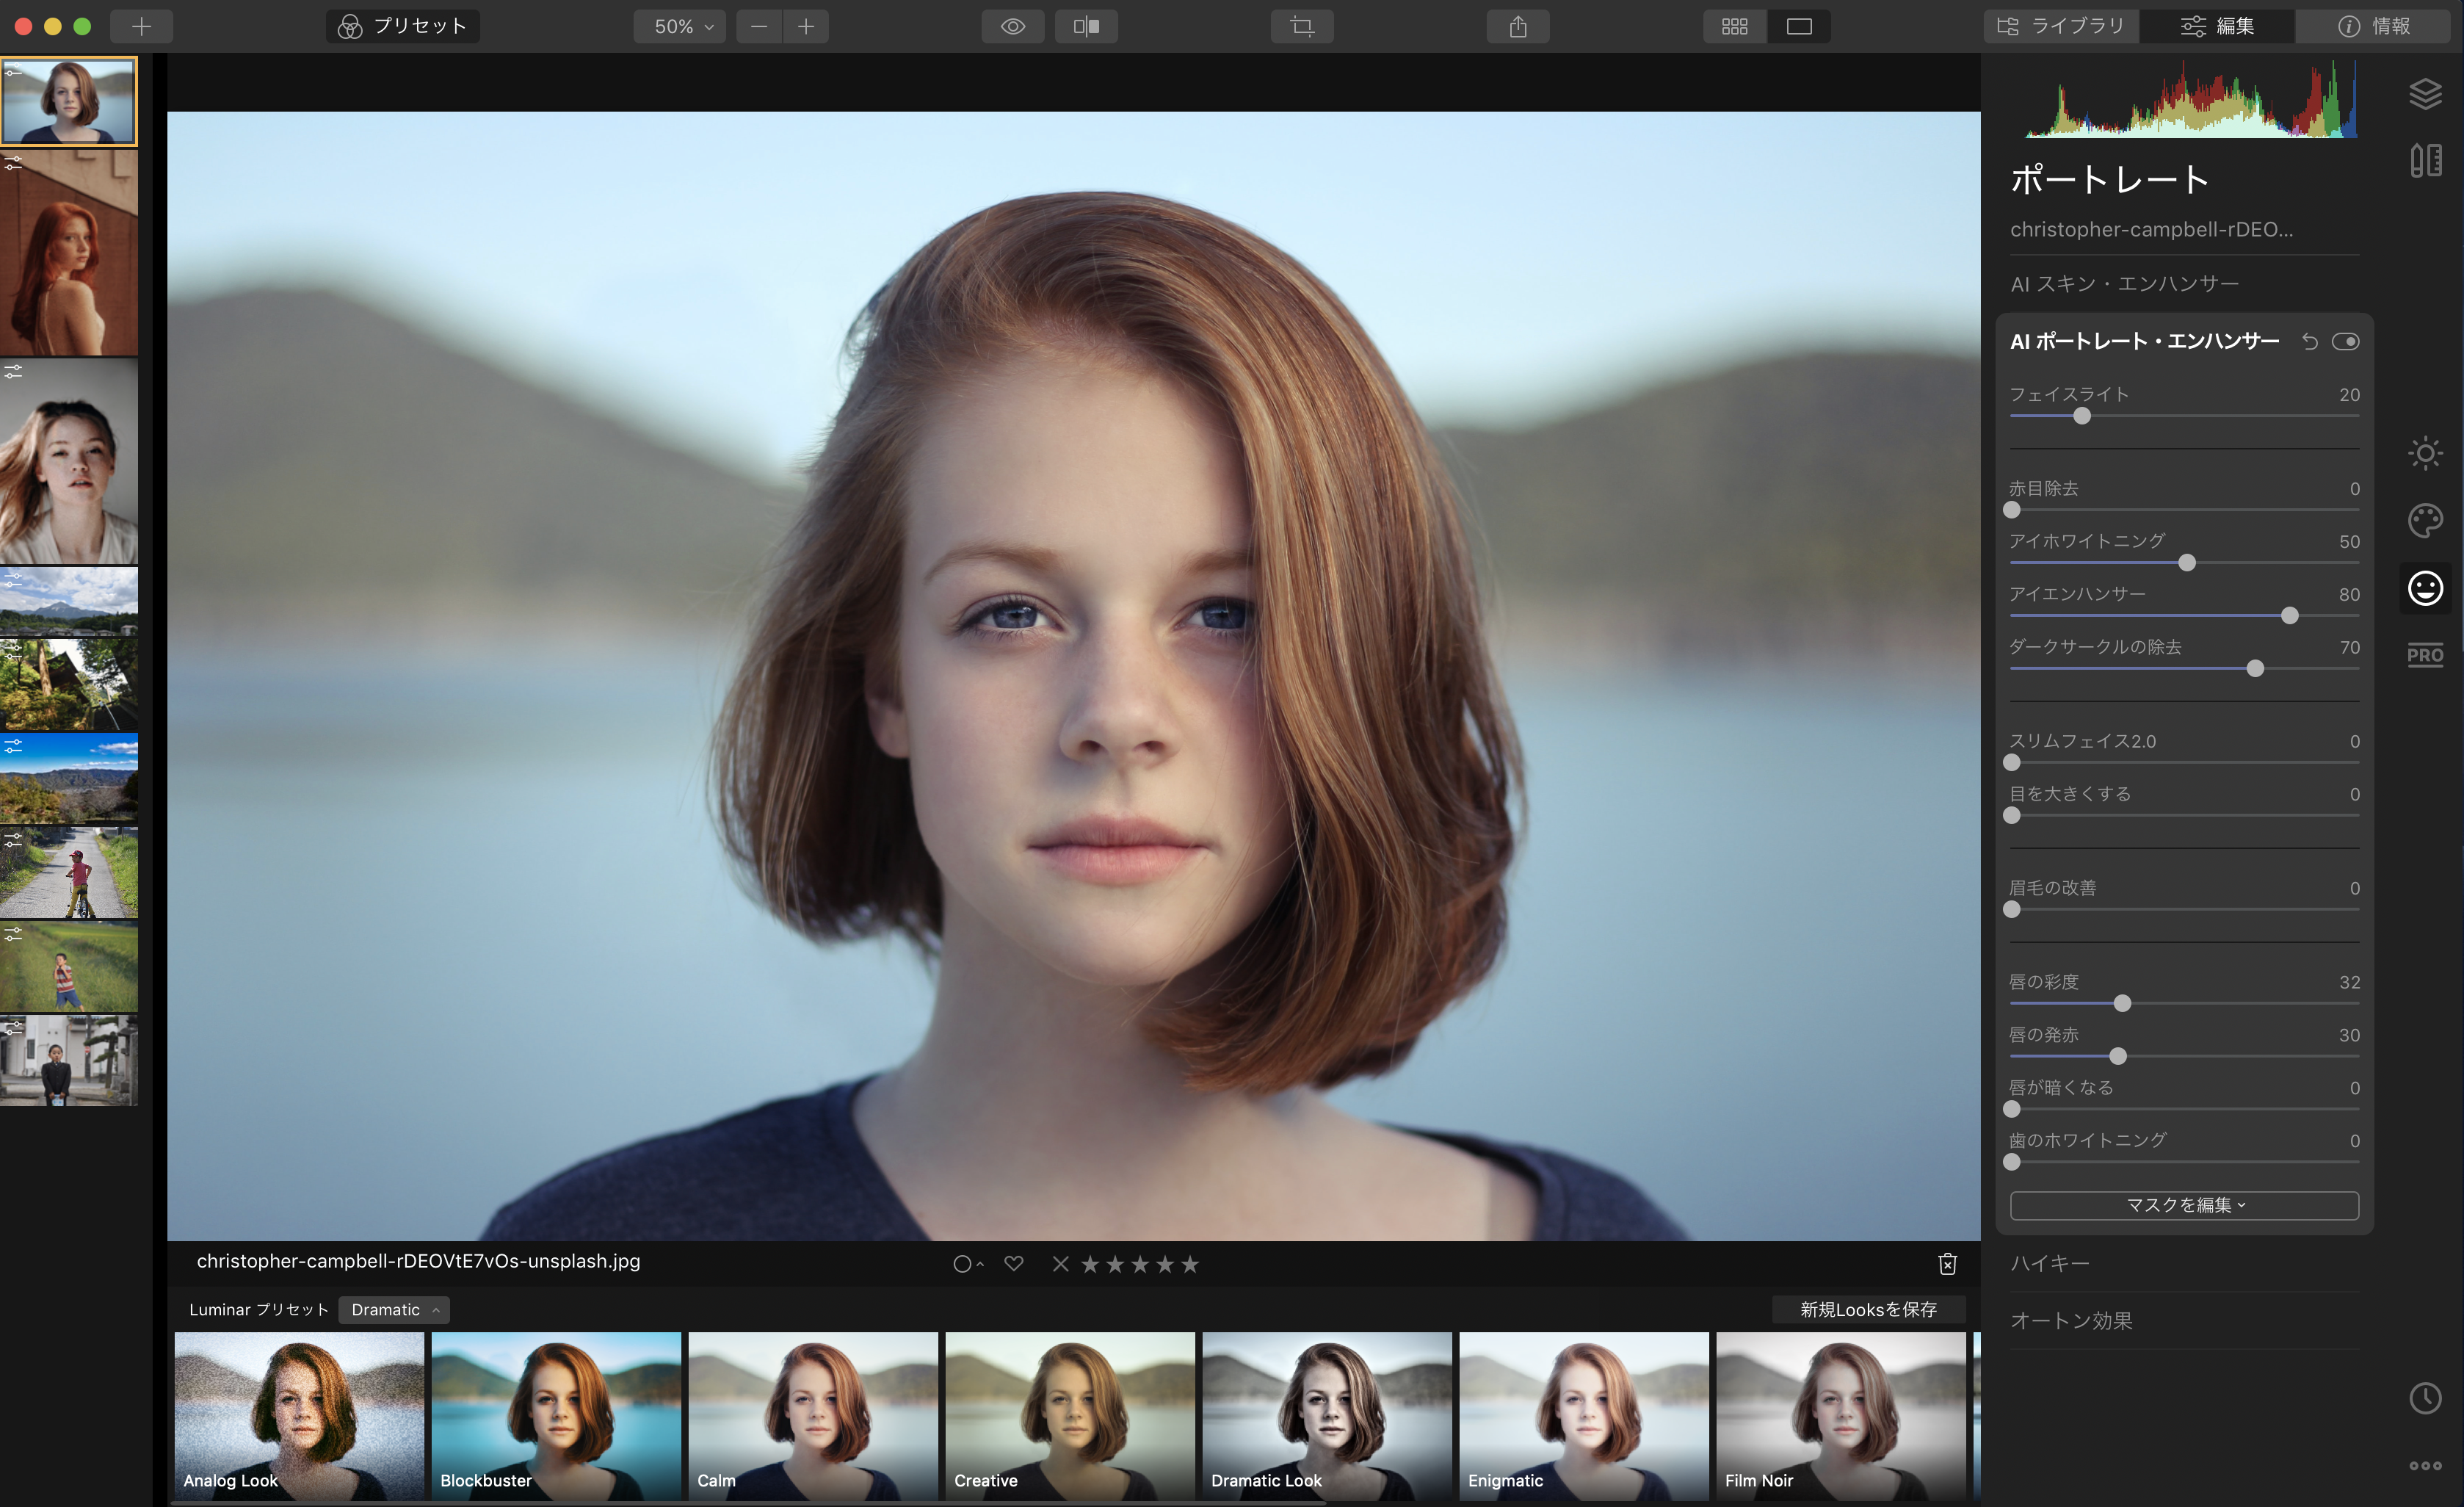Select the Essentials sun icon
2464x1507 pixels.
[2425, 453]
